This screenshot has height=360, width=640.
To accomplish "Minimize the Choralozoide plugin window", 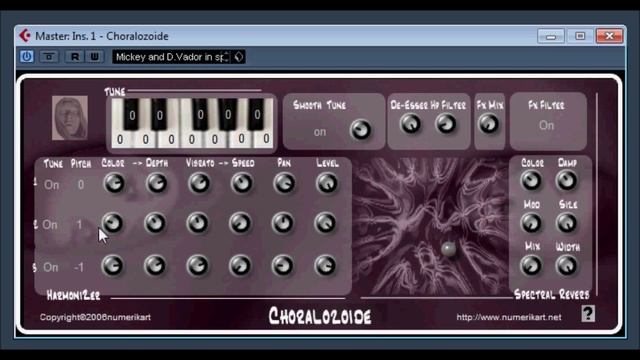I will 551,36.
